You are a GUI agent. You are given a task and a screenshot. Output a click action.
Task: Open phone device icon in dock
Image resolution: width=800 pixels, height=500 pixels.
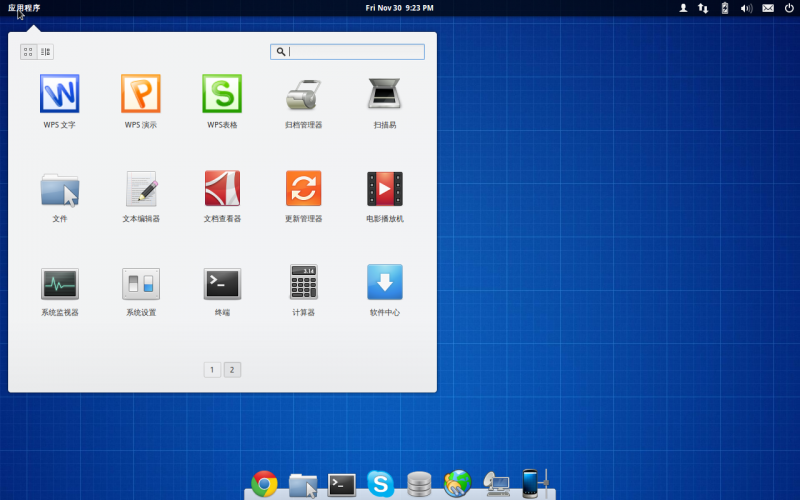tap(535, 483)
